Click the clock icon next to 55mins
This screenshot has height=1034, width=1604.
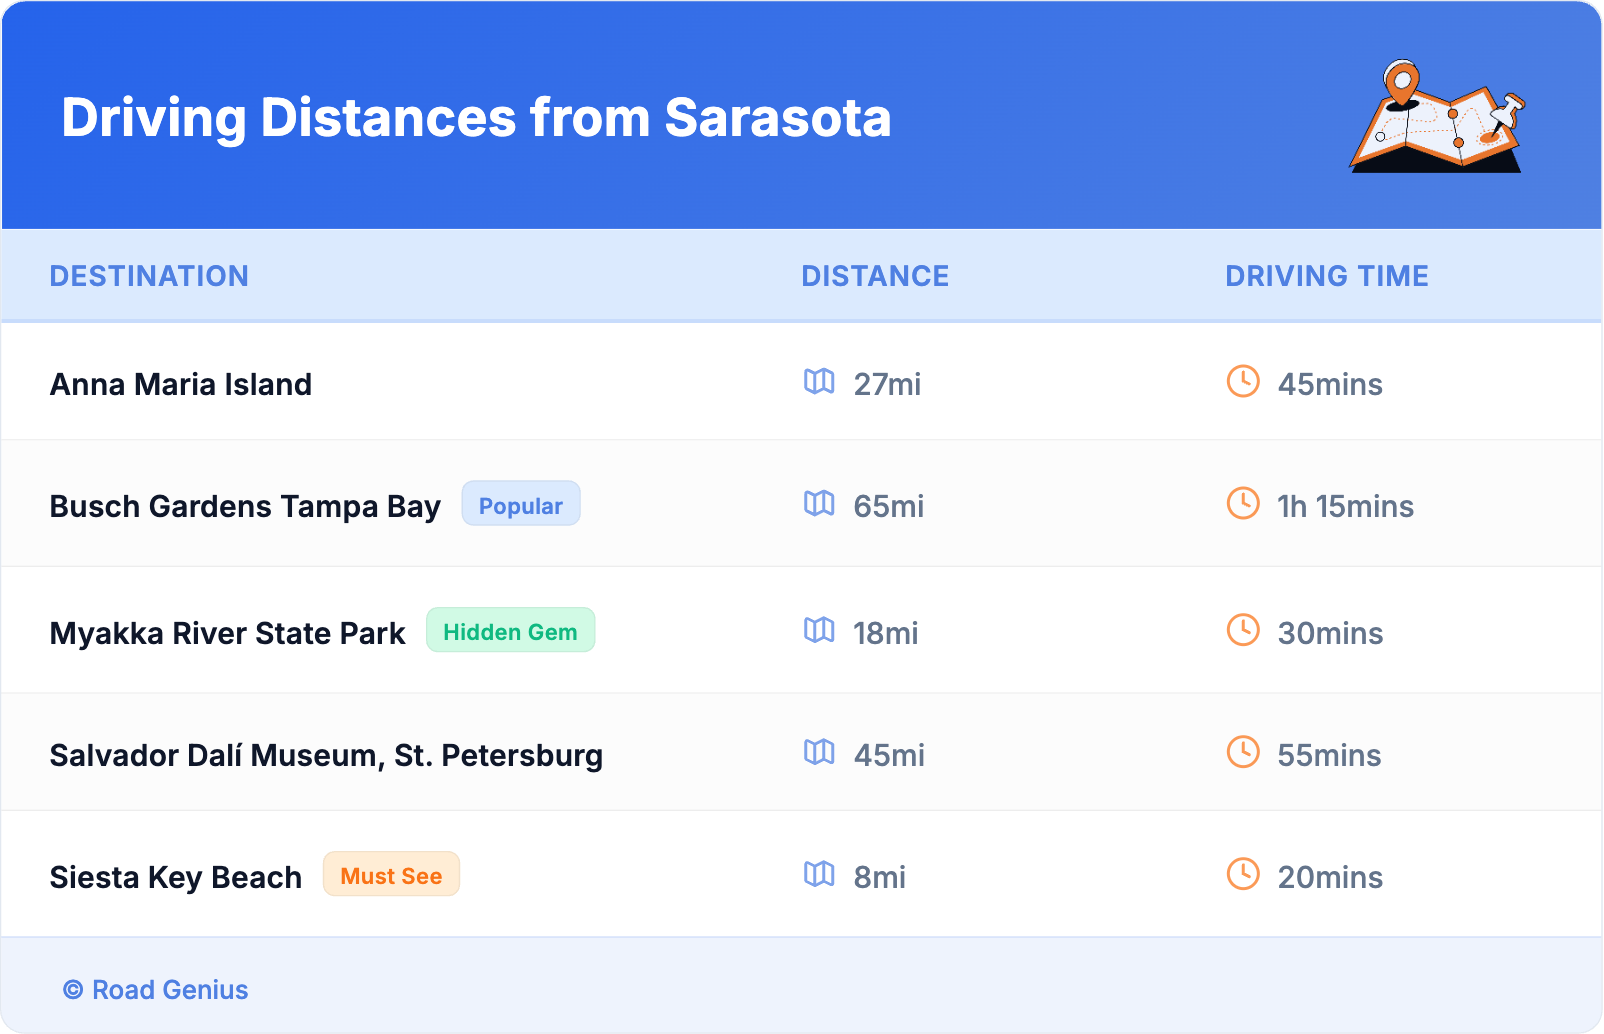(1243, 753)
